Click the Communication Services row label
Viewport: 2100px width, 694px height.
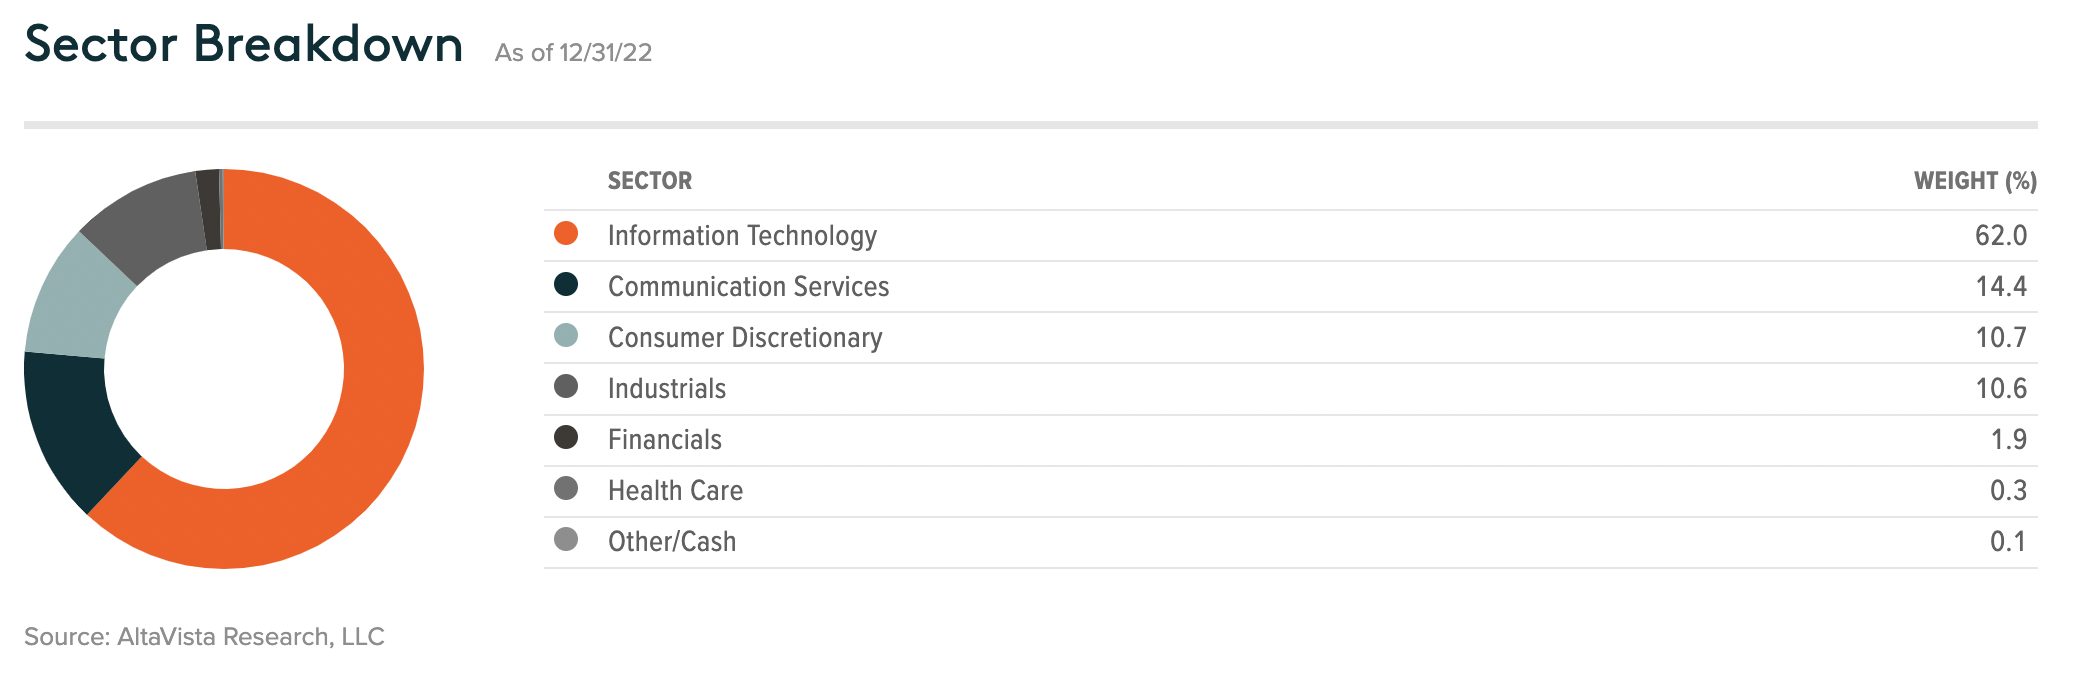coord(748,286)
